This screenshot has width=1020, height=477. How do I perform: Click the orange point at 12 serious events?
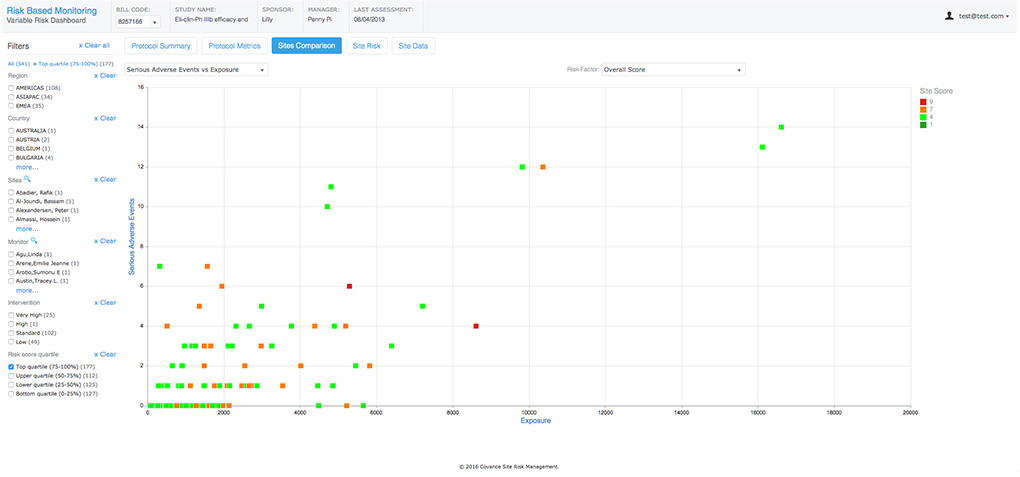point(543,167)
